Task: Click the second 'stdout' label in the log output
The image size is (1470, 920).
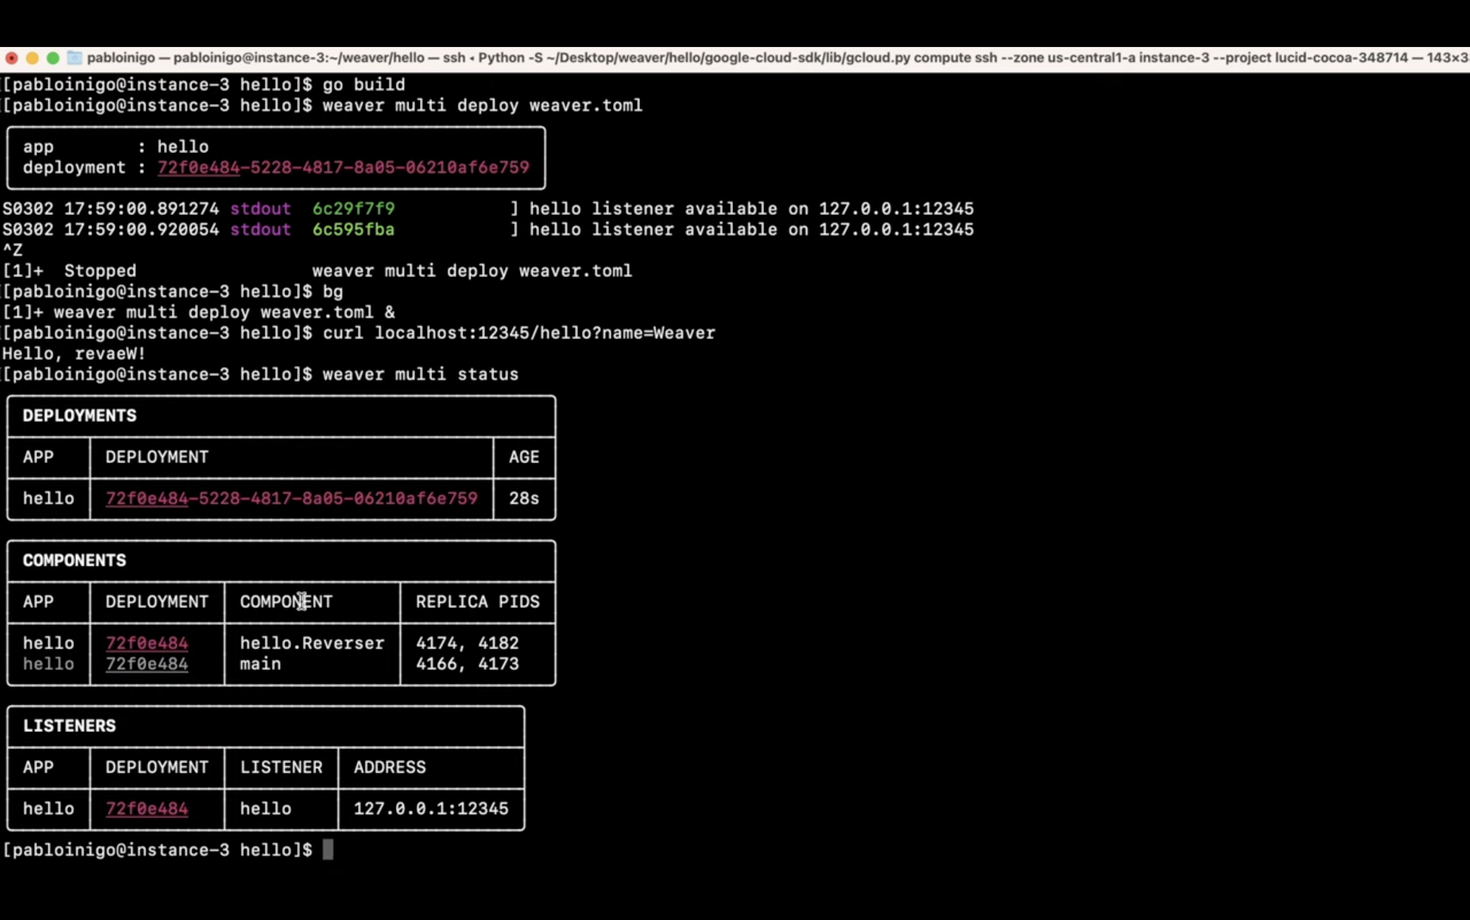Action: [x=260, y=229]
